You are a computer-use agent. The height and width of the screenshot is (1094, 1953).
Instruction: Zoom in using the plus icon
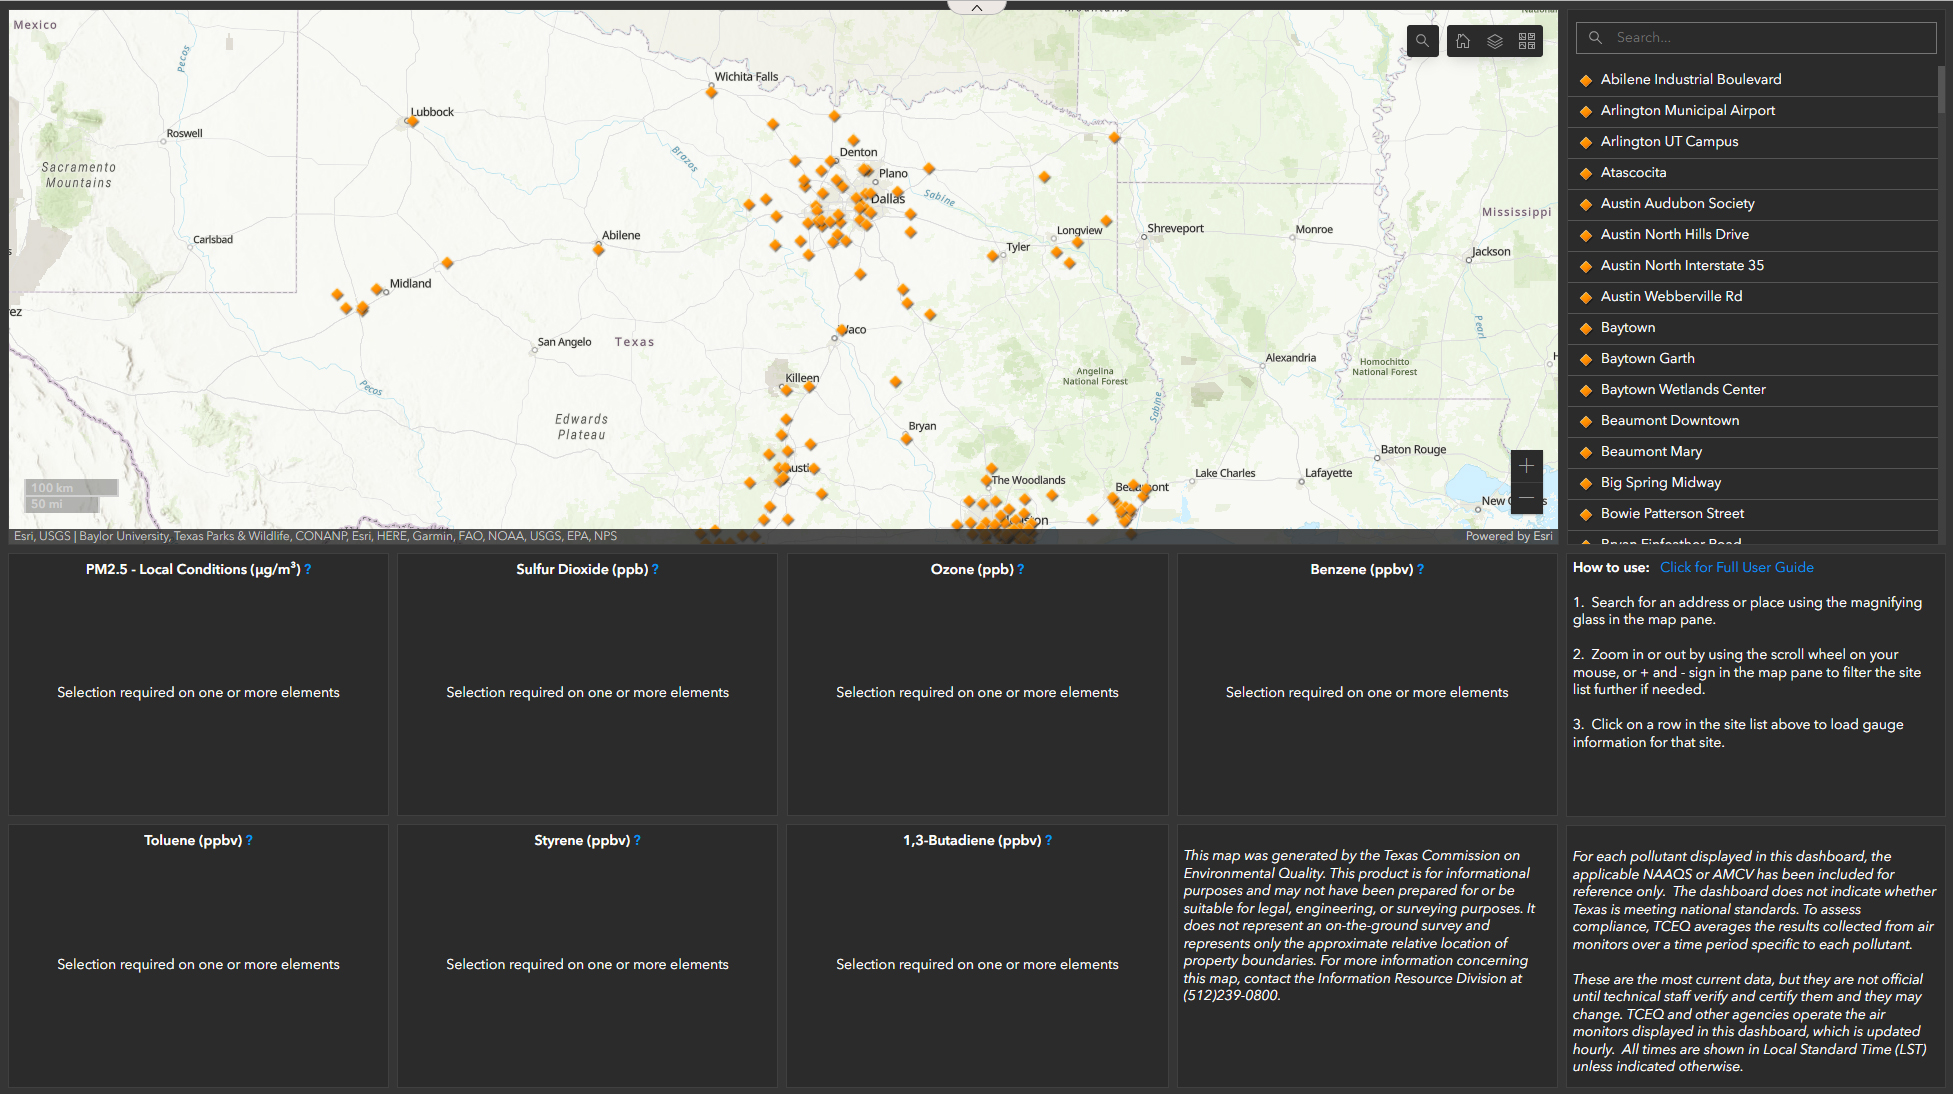point(1527,465)
